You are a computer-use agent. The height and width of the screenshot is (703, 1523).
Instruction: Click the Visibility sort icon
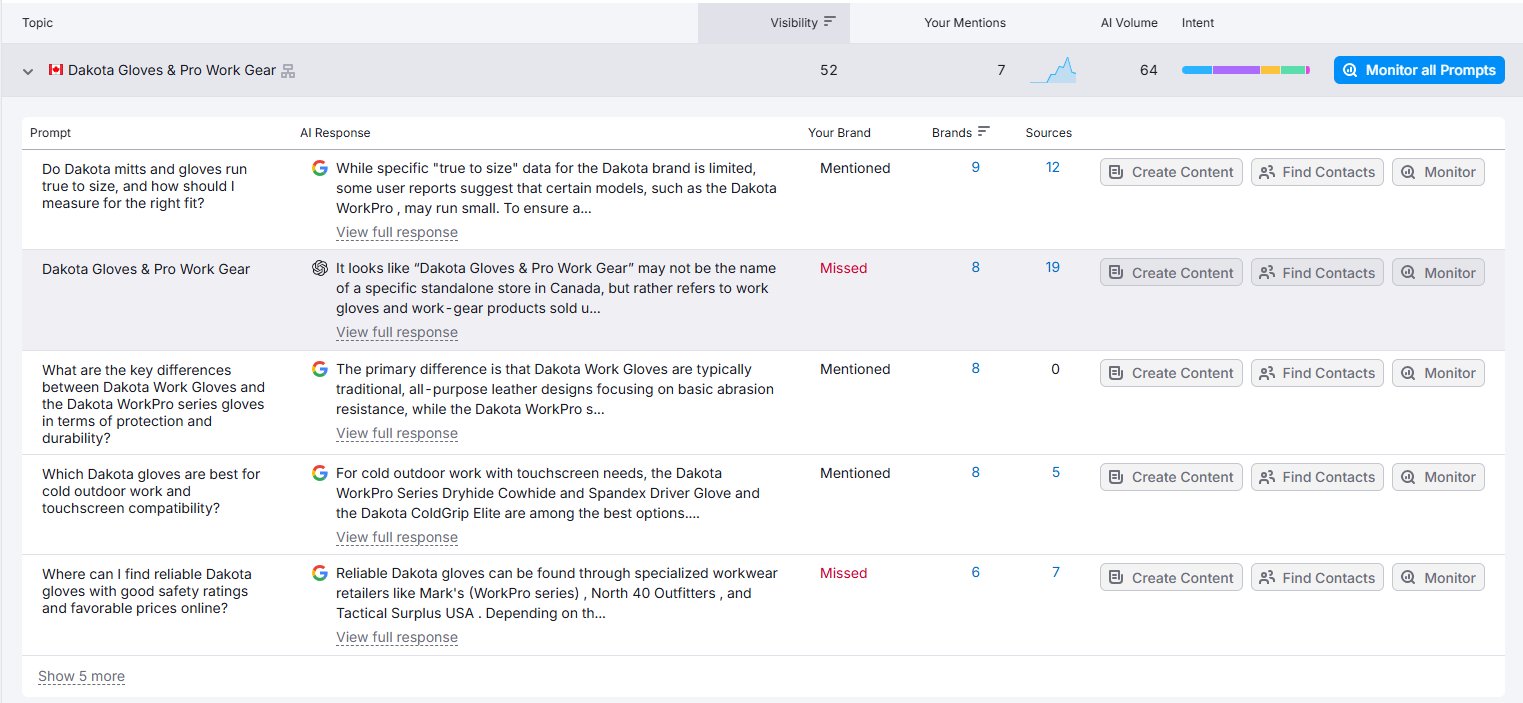coord(829,22)
